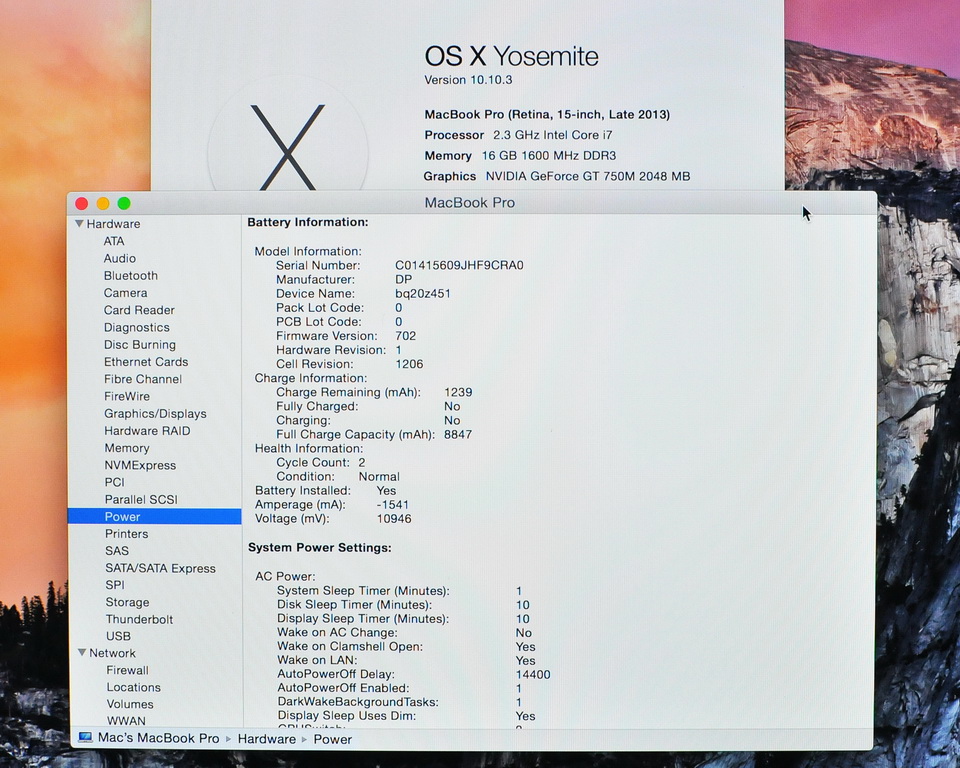
Task: Click Cycle Count value 2
Action: pos(362,462)
